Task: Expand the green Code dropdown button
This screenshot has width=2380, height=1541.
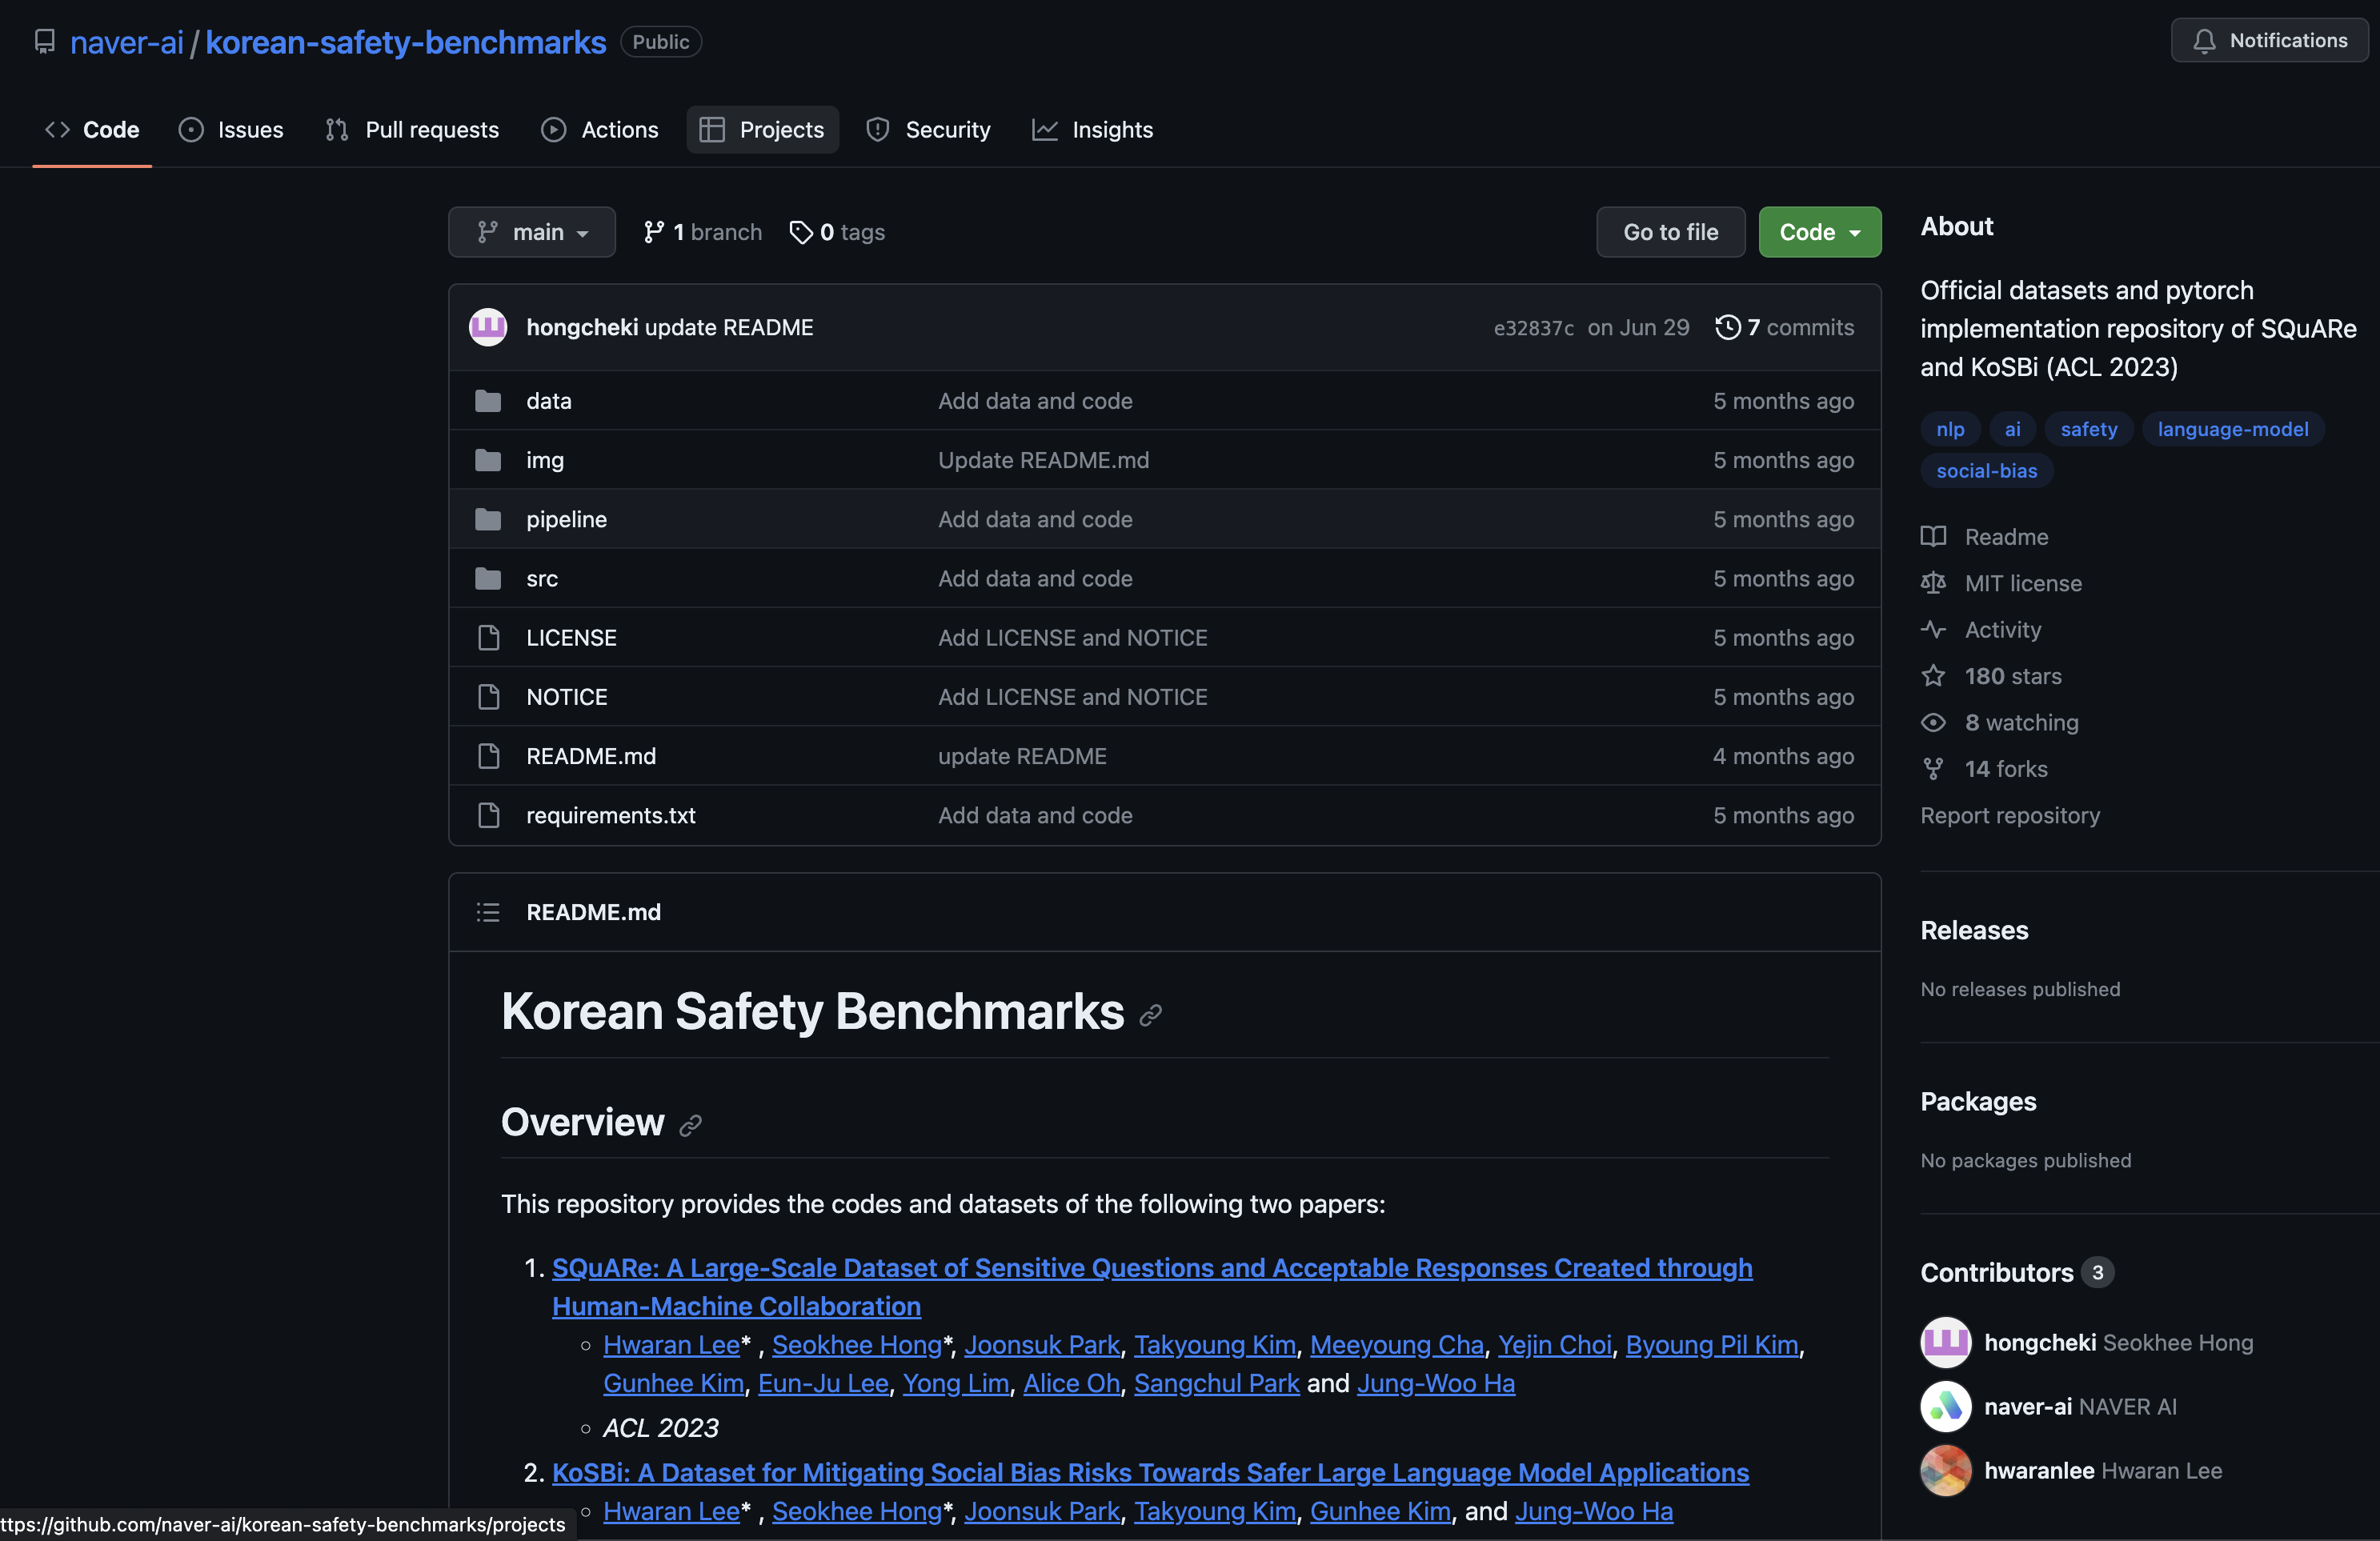Action: pos(1819,232)
